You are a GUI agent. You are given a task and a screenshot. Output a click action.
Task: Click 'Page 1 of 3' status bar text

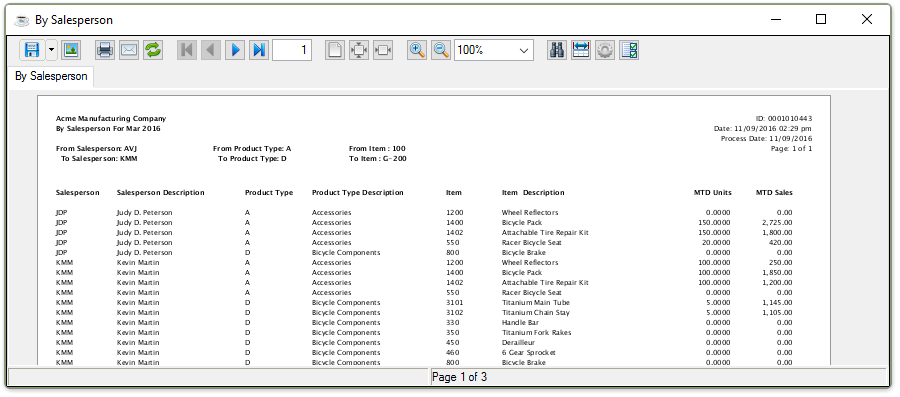(459, 377)
